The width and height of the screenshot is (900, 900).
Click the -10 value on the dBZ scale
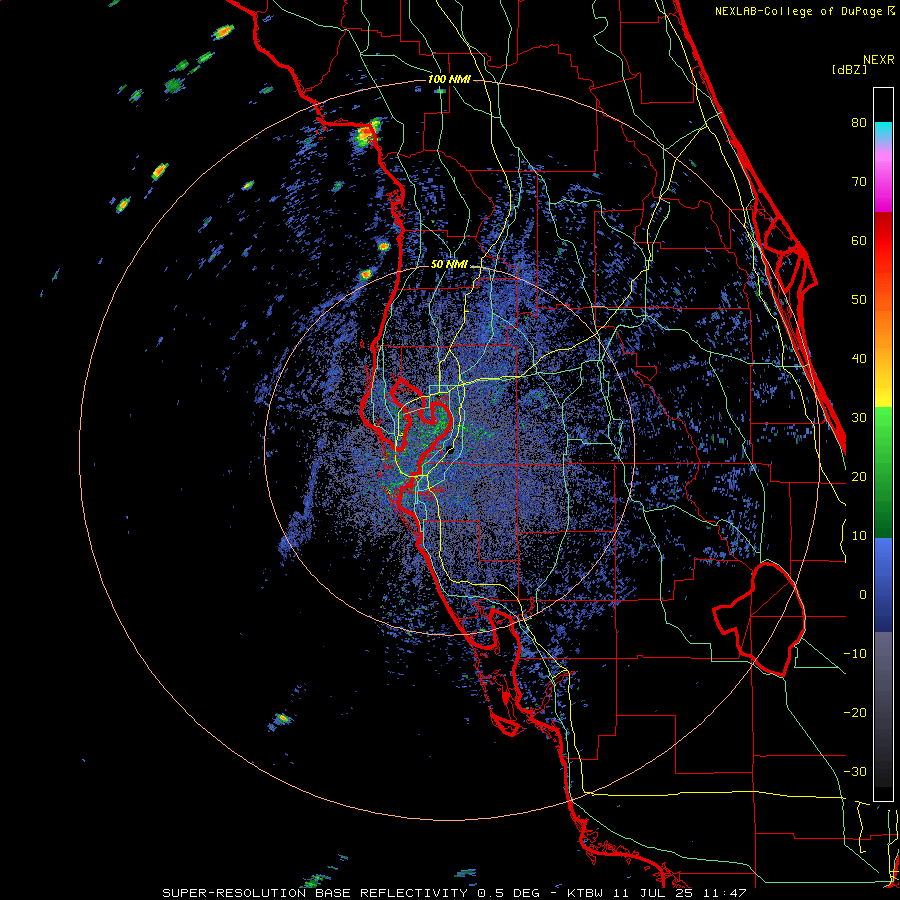pos(855,654)
